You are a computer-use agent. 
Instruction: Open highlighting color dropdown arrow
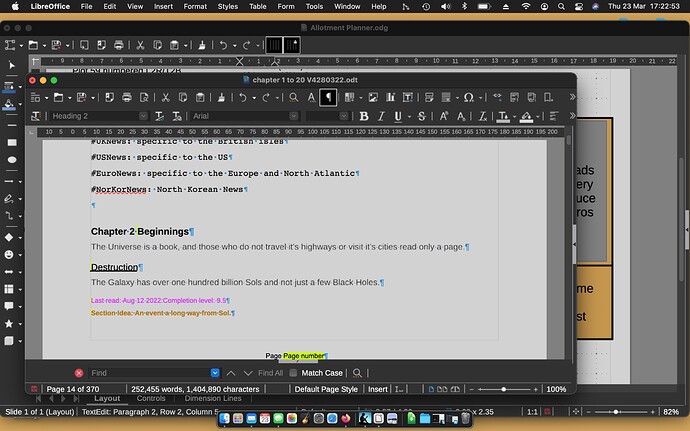[x=537, y=117]
